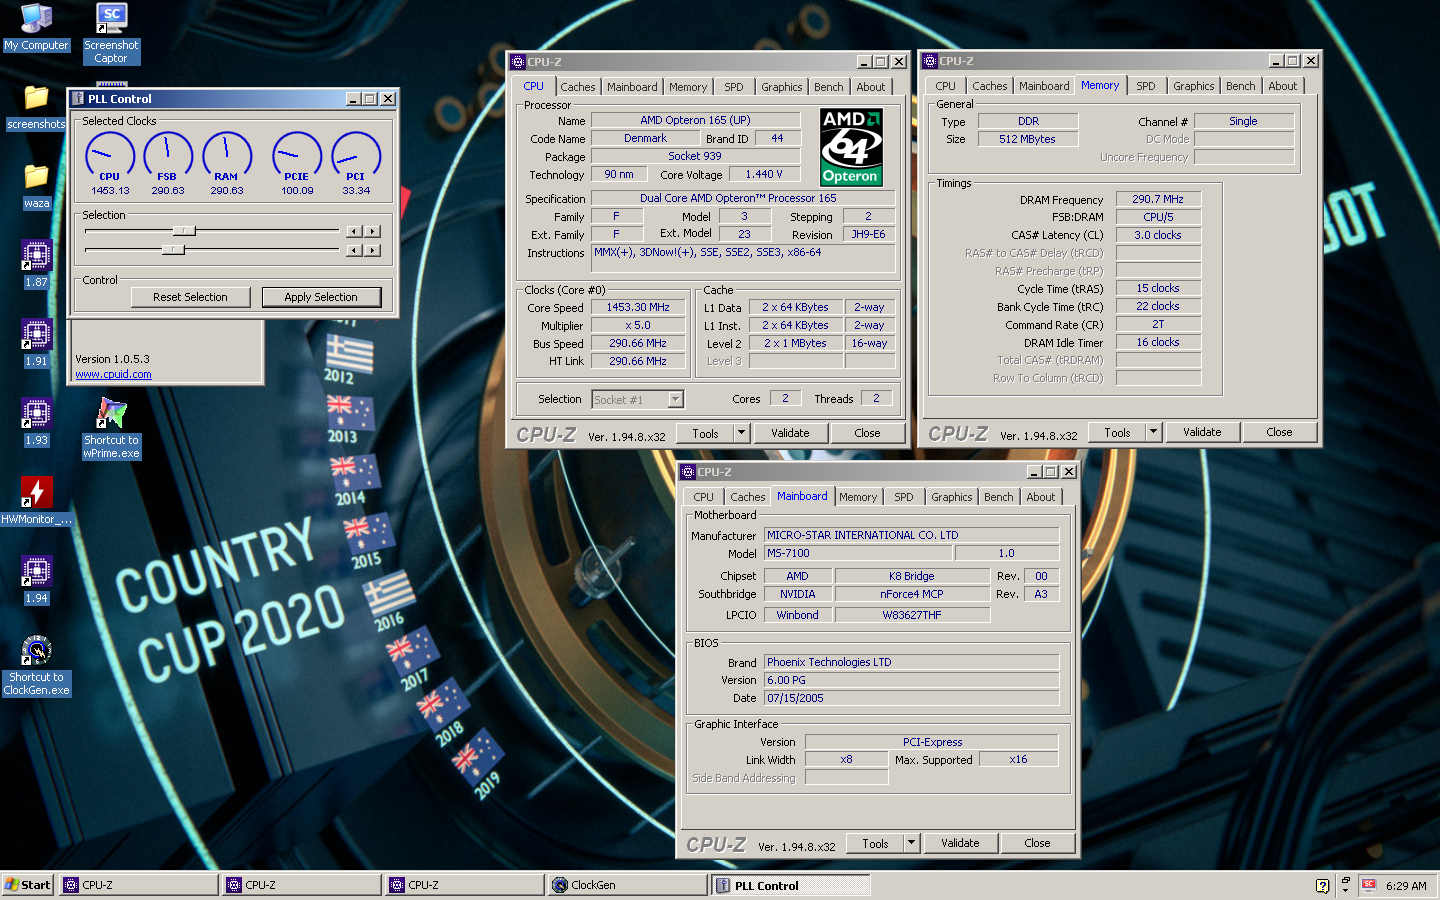
Task: Click Tools button in Mainboard-tab CPU-Z window
Action: click(x=875, y=843)
